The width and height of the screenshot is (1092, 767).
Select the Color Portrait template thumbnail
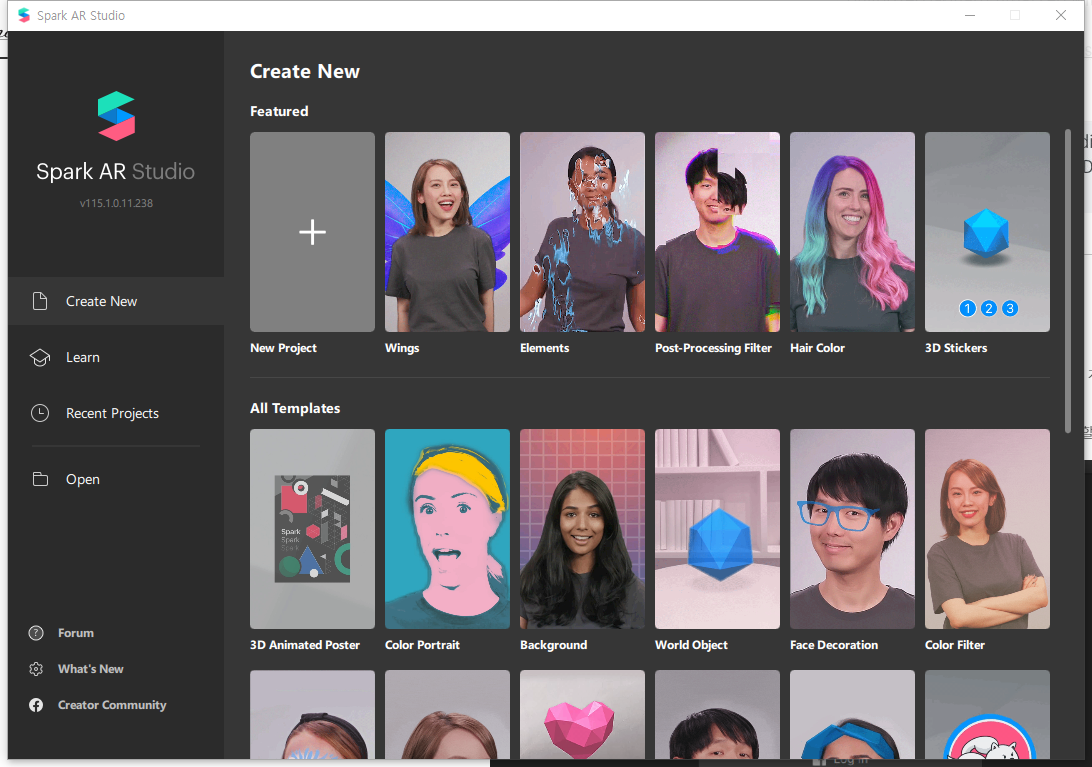pos(447,529)
